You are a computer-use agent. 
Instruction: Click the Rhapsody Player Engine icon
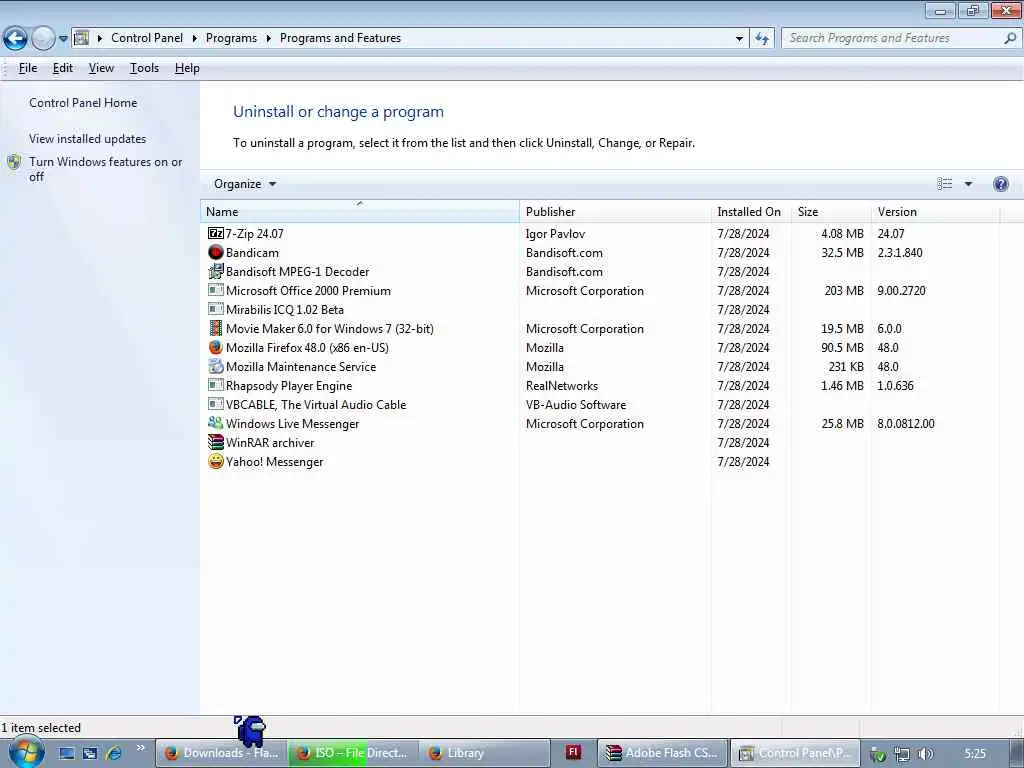tap(216, 385)
